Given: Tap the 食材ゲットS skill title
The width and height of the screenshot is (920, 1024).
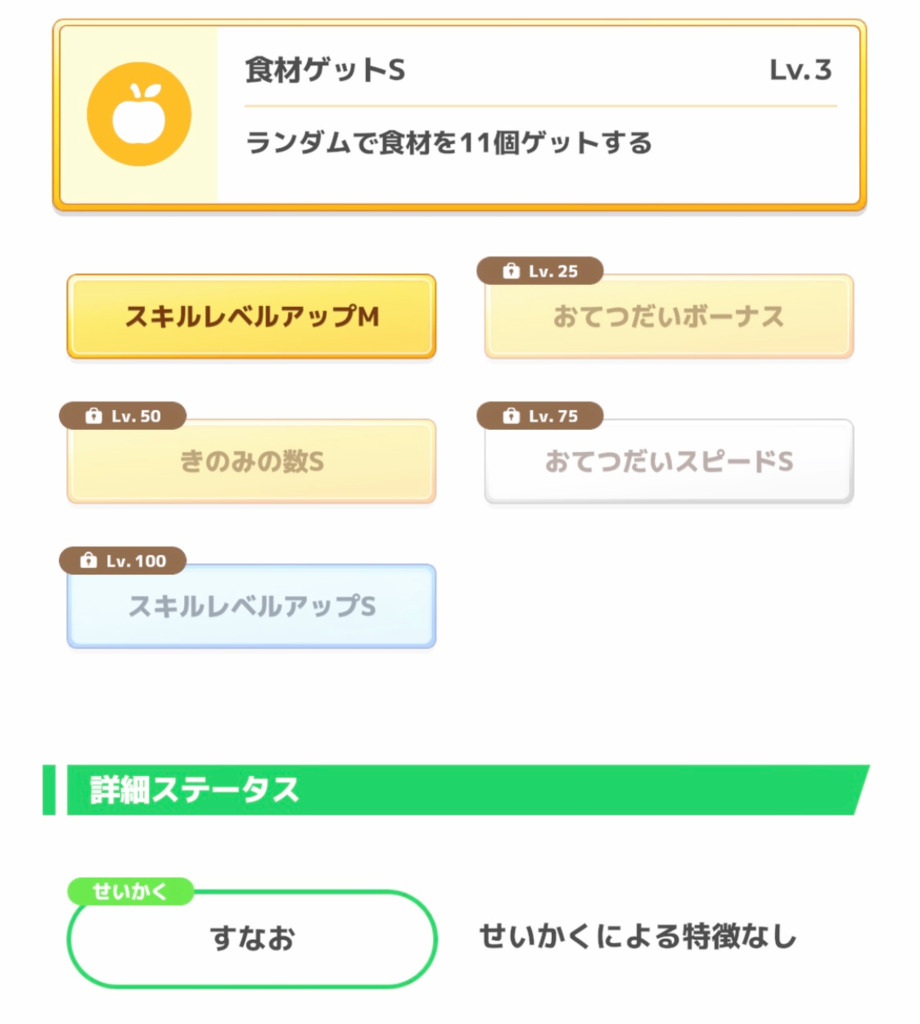Looking at the screenshot, I should click(x=325, y=71).
